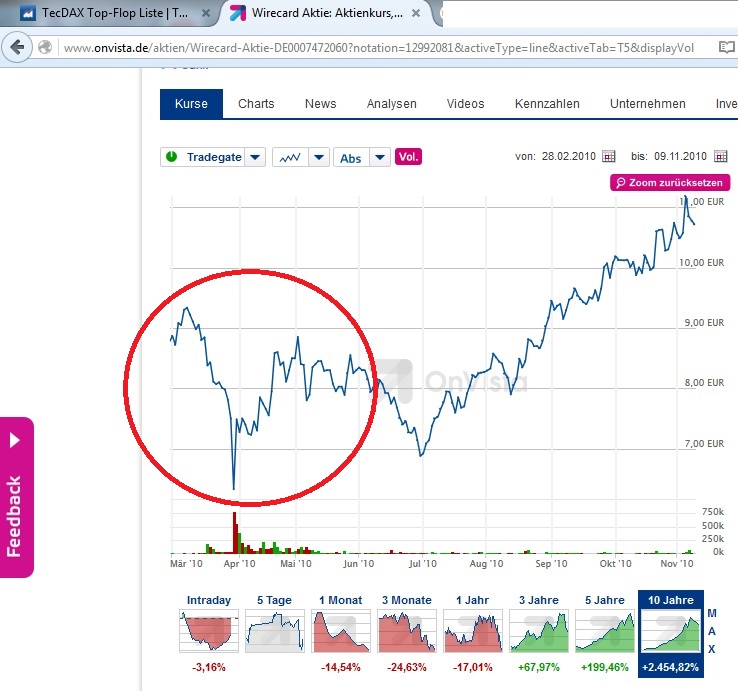Open the Kennzahlen tab
The height and width of the screenshot is (691, 738).
tap(547, 104)
